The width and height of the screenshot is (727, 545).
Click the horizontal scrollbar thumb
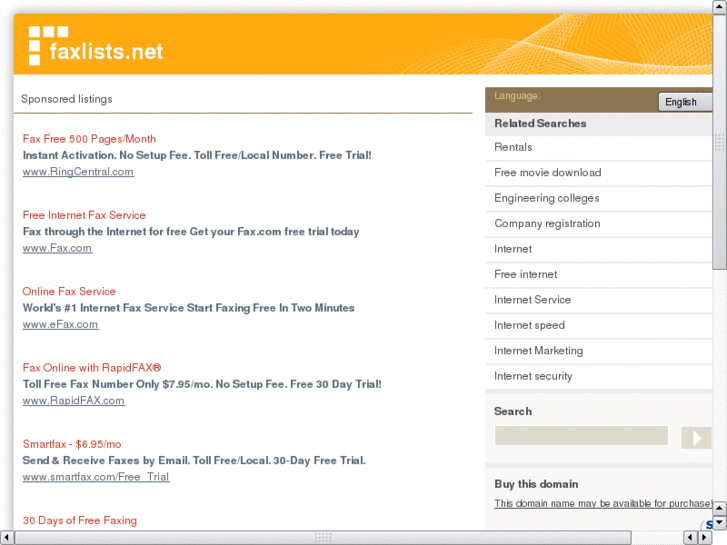tap(323, 537)
